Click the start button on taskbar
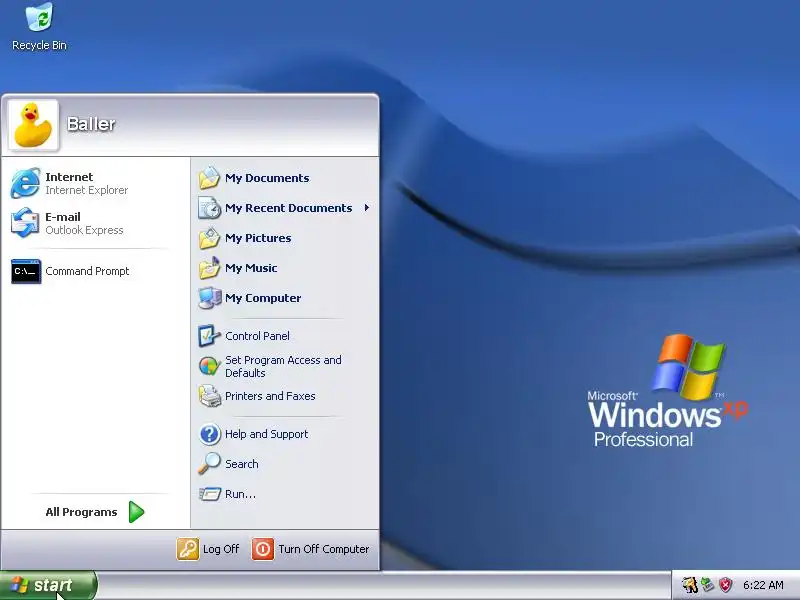800x600 pixels. click(48, 585)
